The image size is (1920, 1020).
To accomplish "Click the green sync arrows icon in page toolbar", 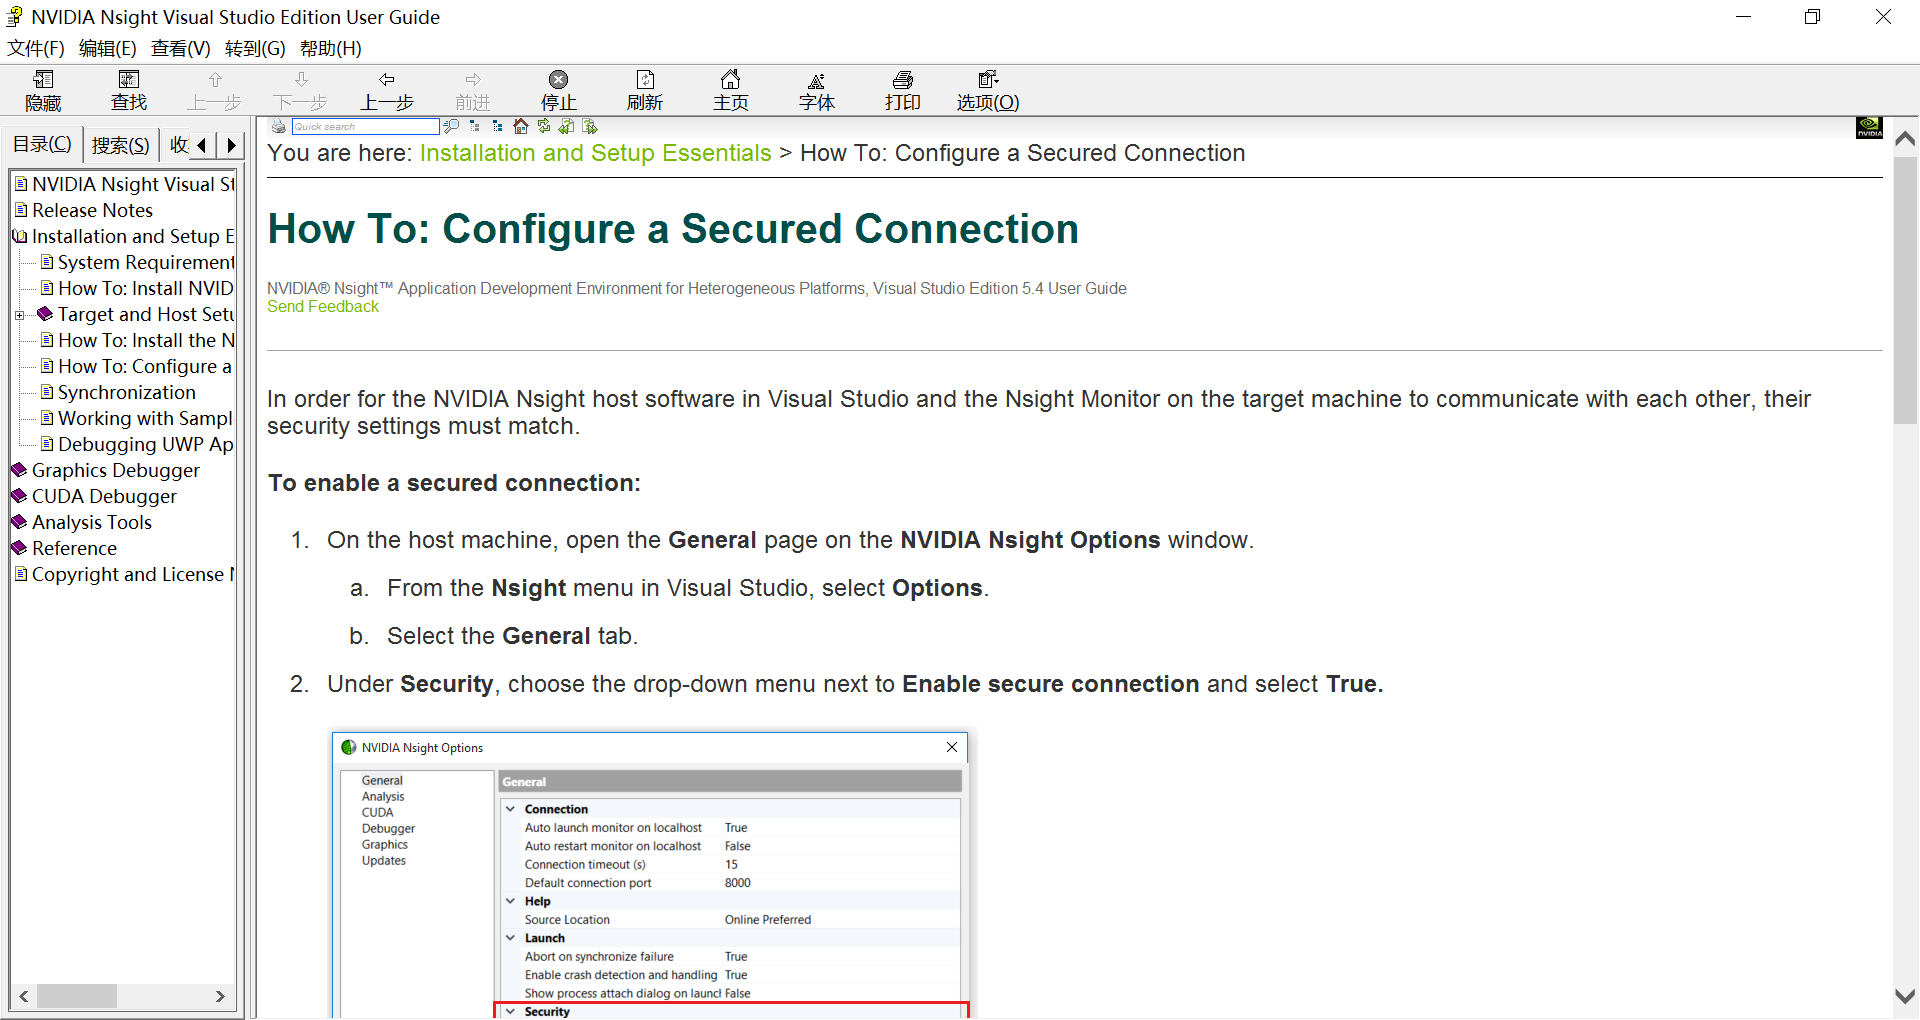I will click(543, 126).
